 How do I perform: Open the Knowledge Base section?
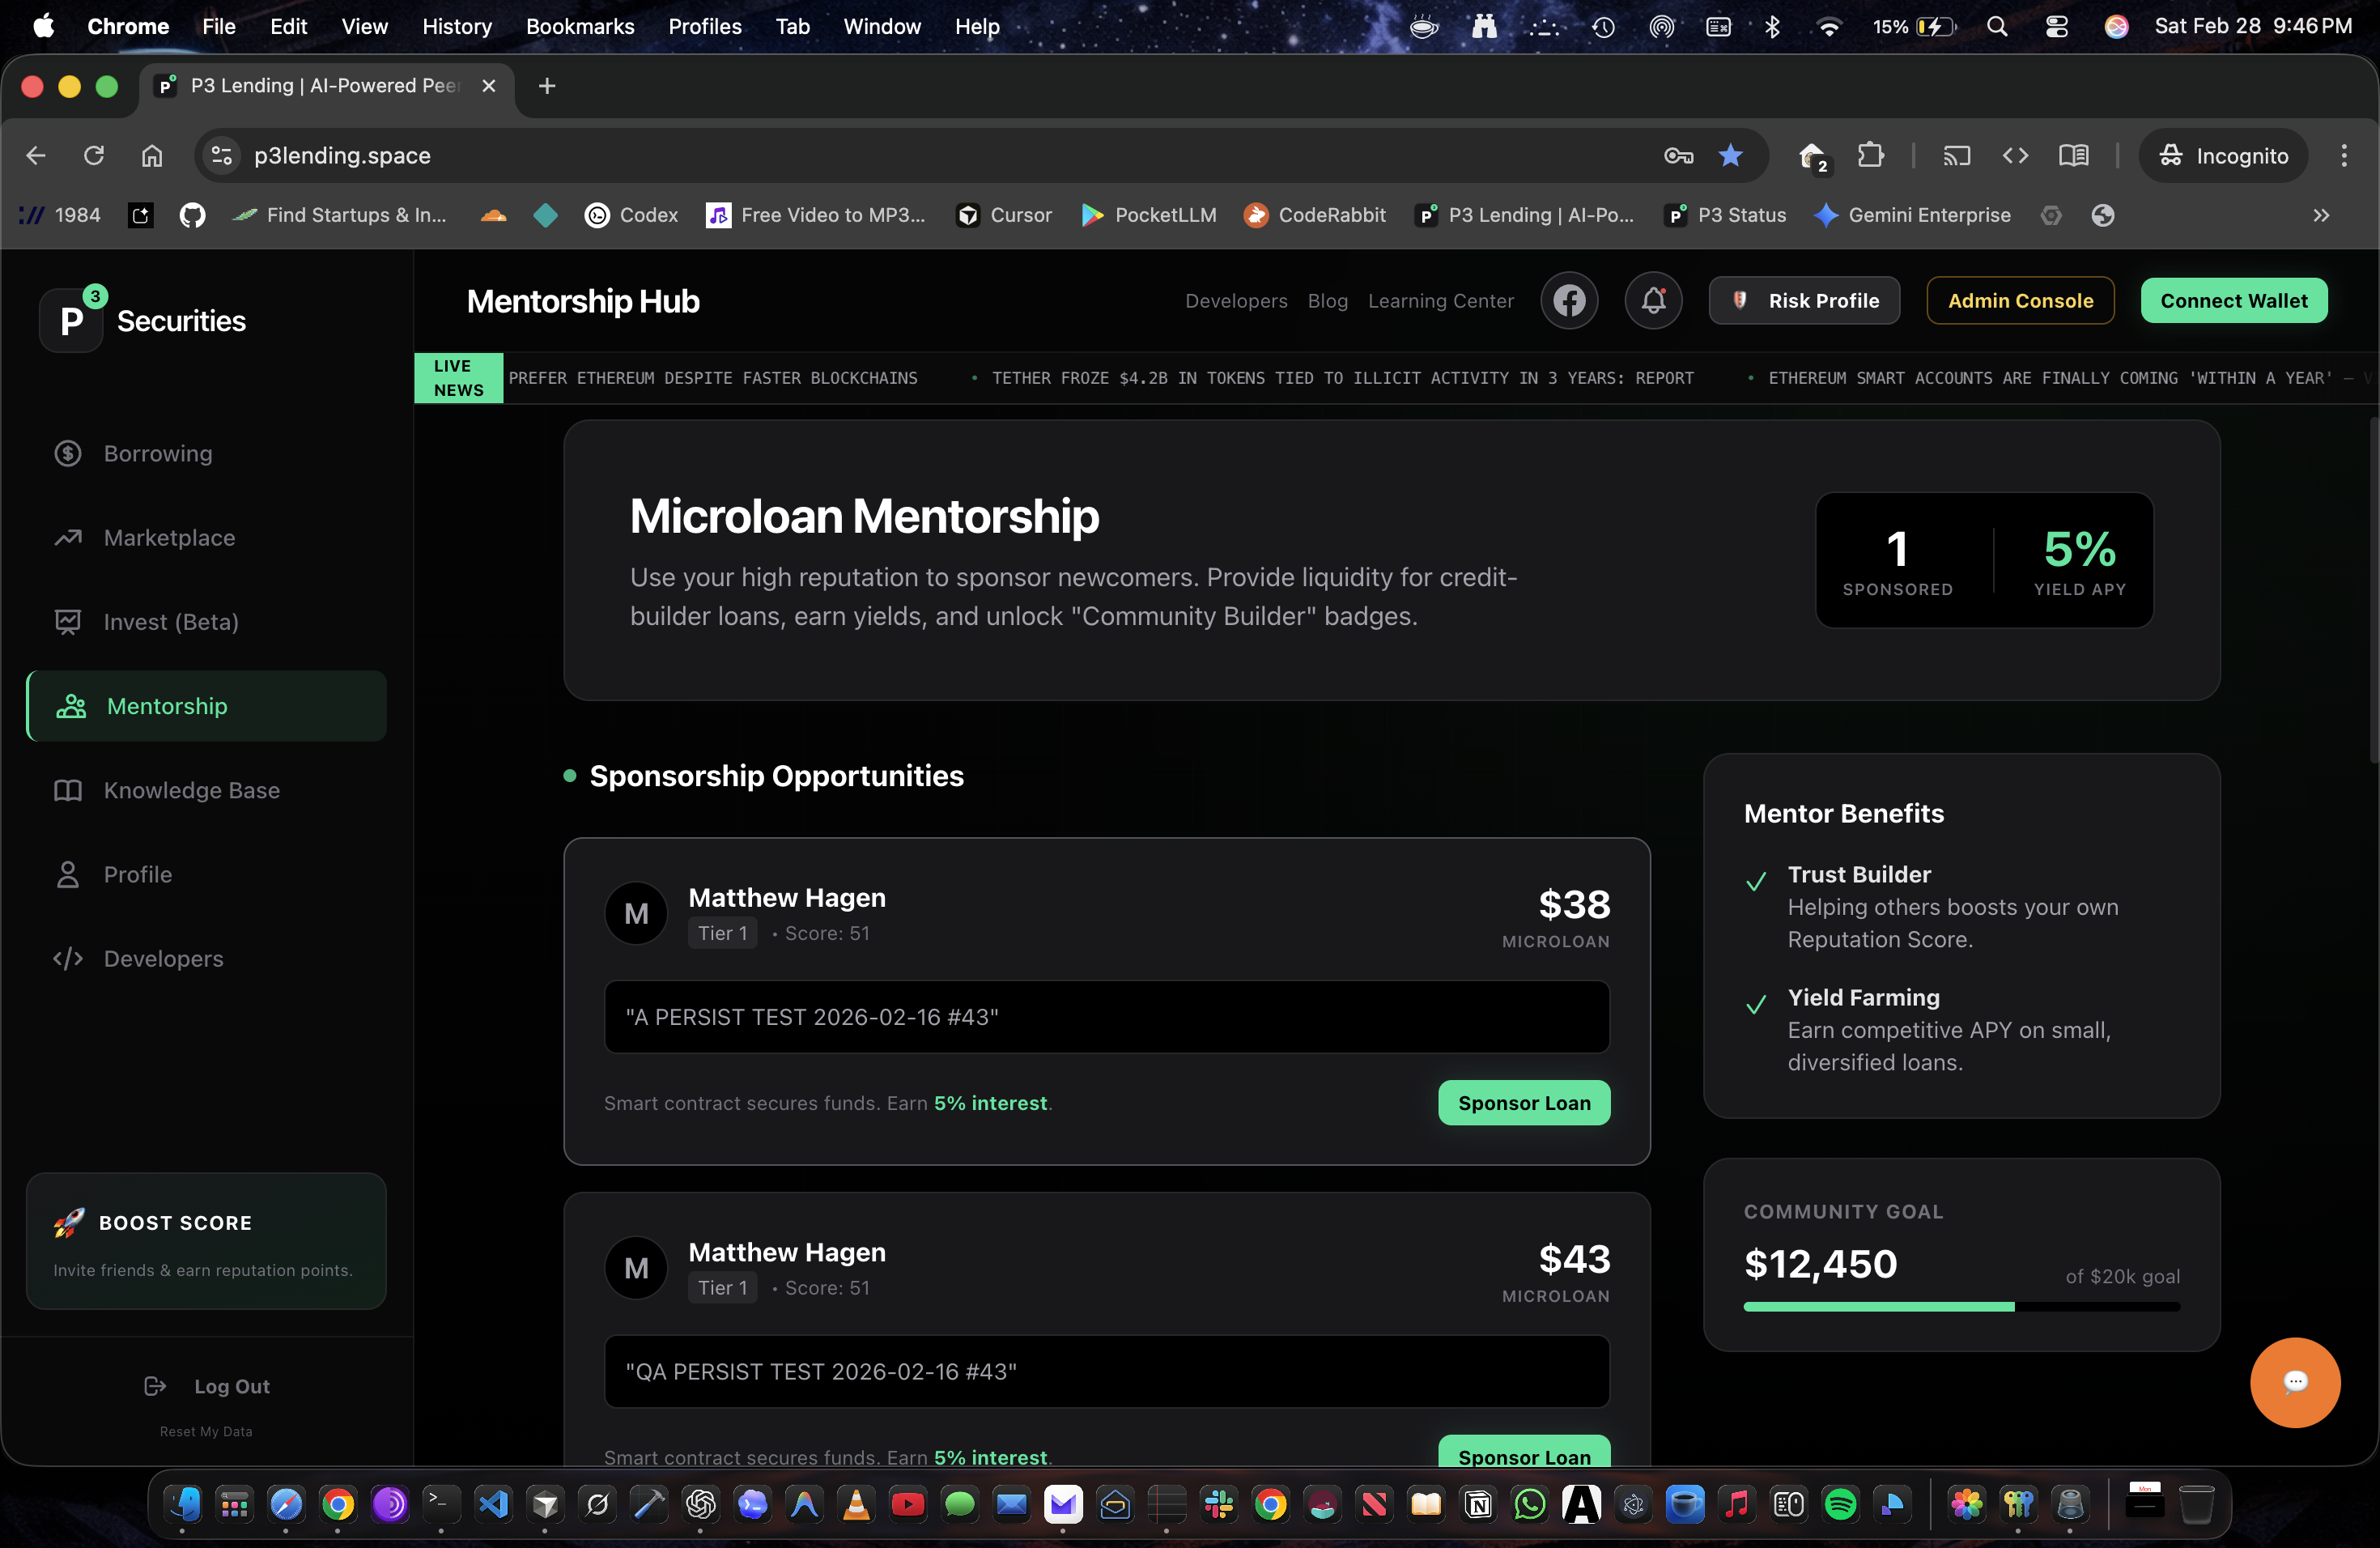tap(191, 790)
